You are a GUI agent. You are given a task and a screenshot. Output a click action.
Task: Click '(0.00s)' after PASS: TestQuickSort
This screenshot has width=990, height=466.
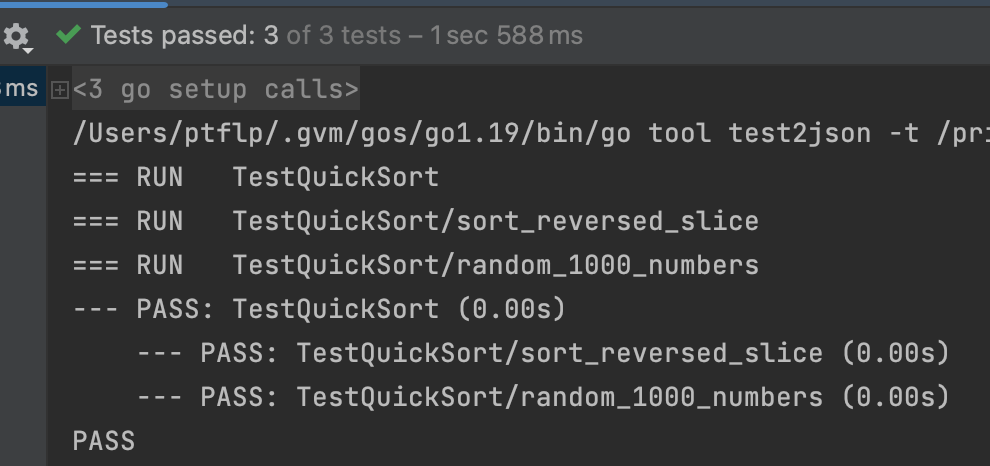(x=511, y=309)
